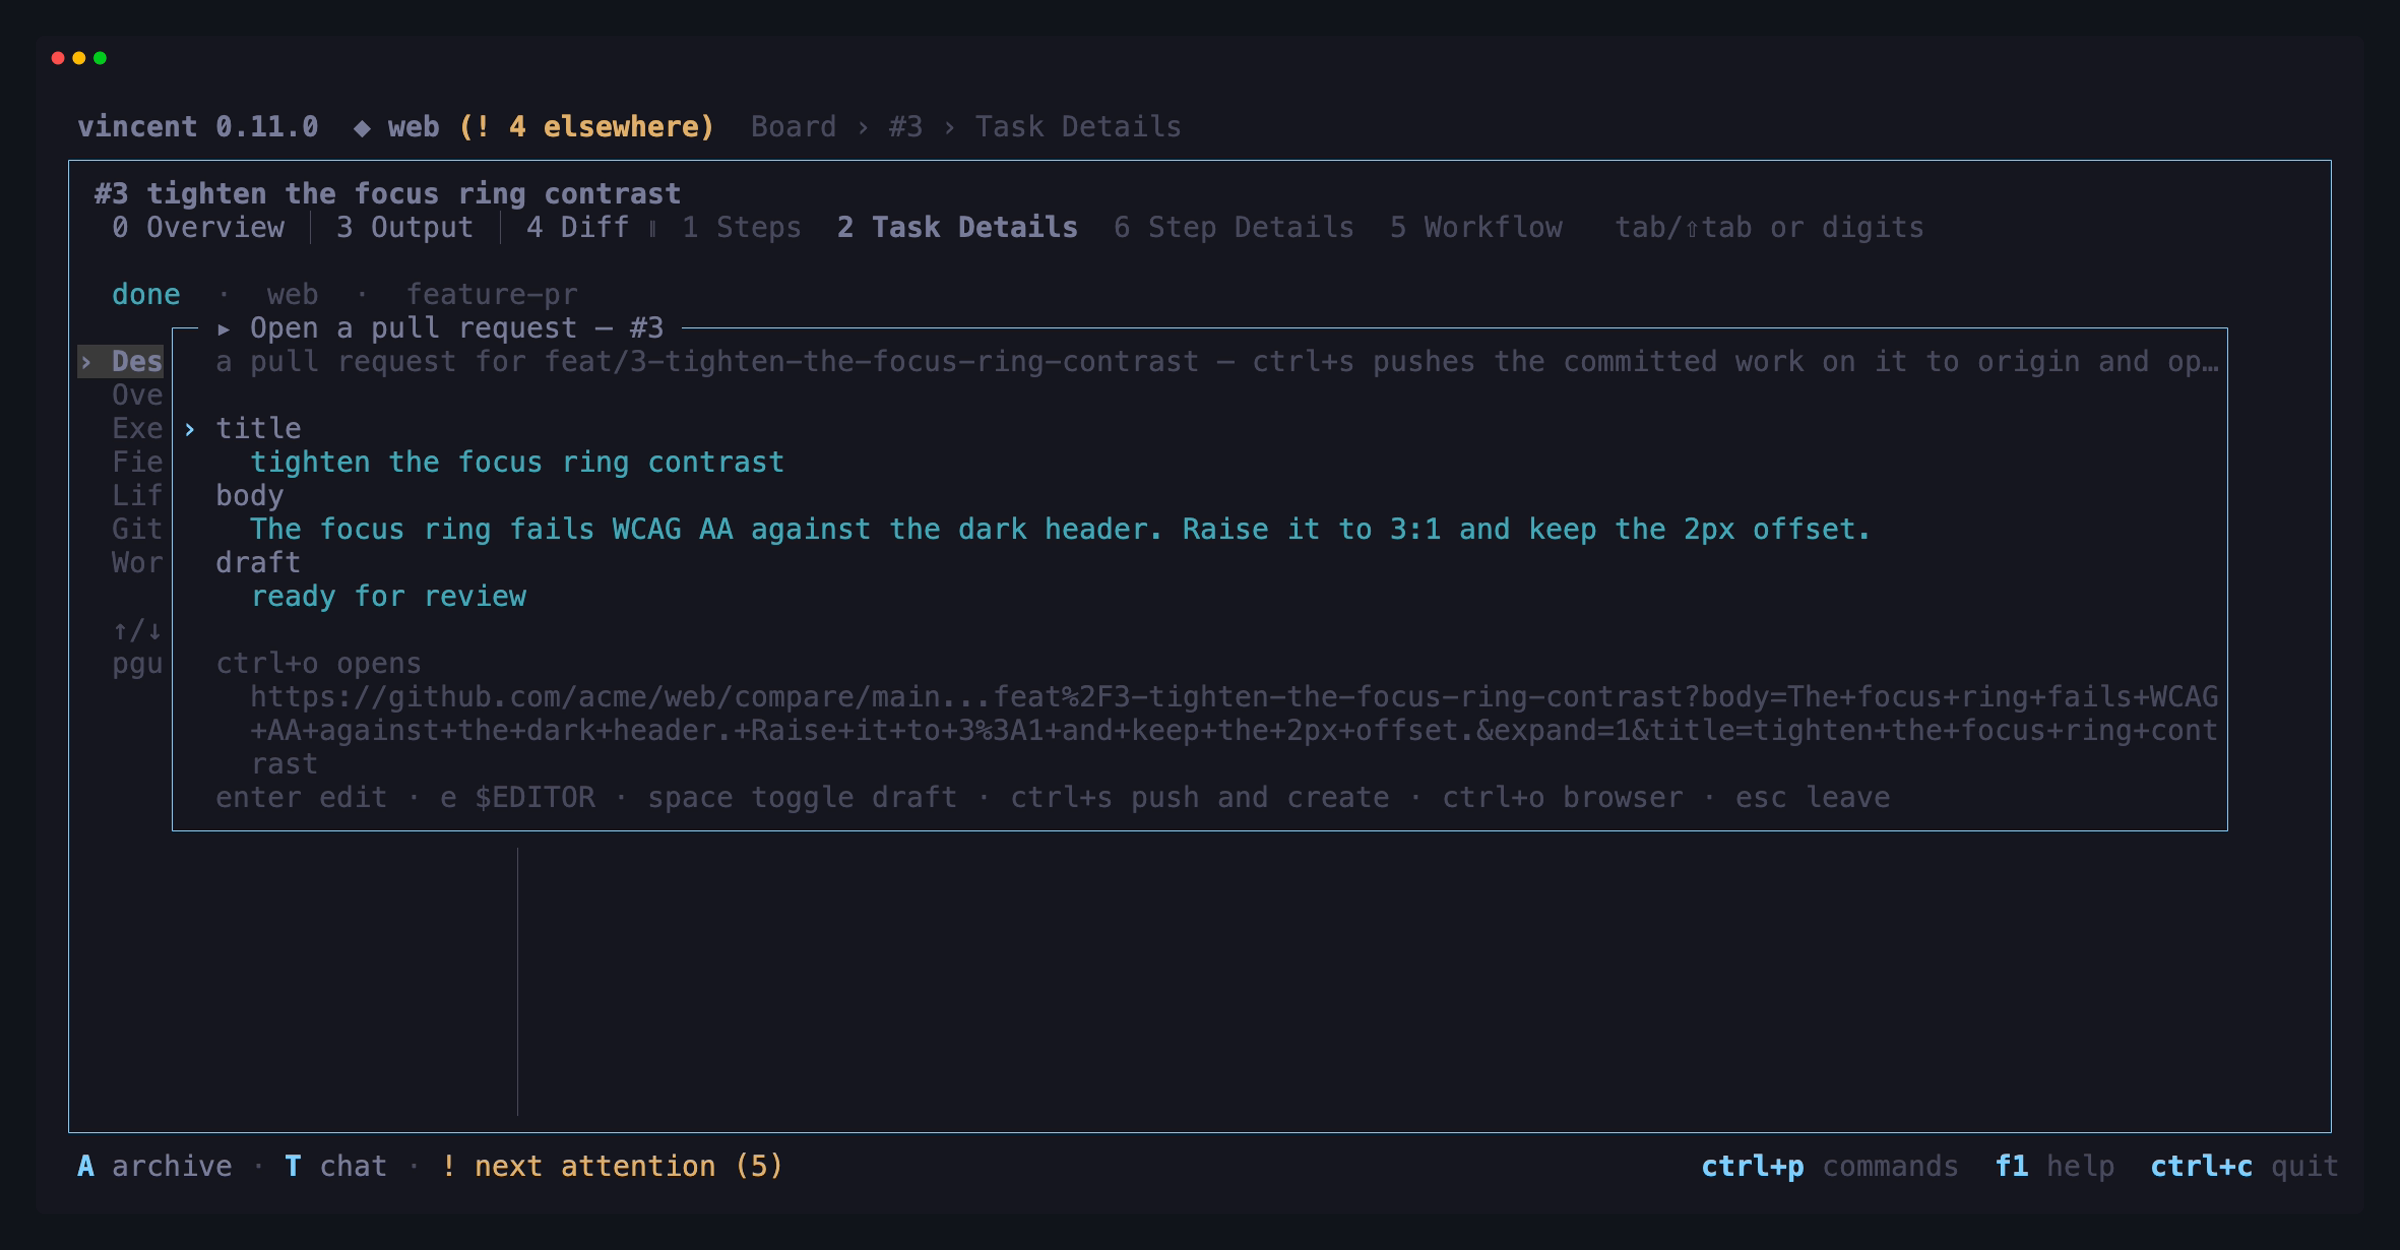Edit the body text about WCAG AA
Viewport: 2400px width, 1250px height.
coord(1060,529)
